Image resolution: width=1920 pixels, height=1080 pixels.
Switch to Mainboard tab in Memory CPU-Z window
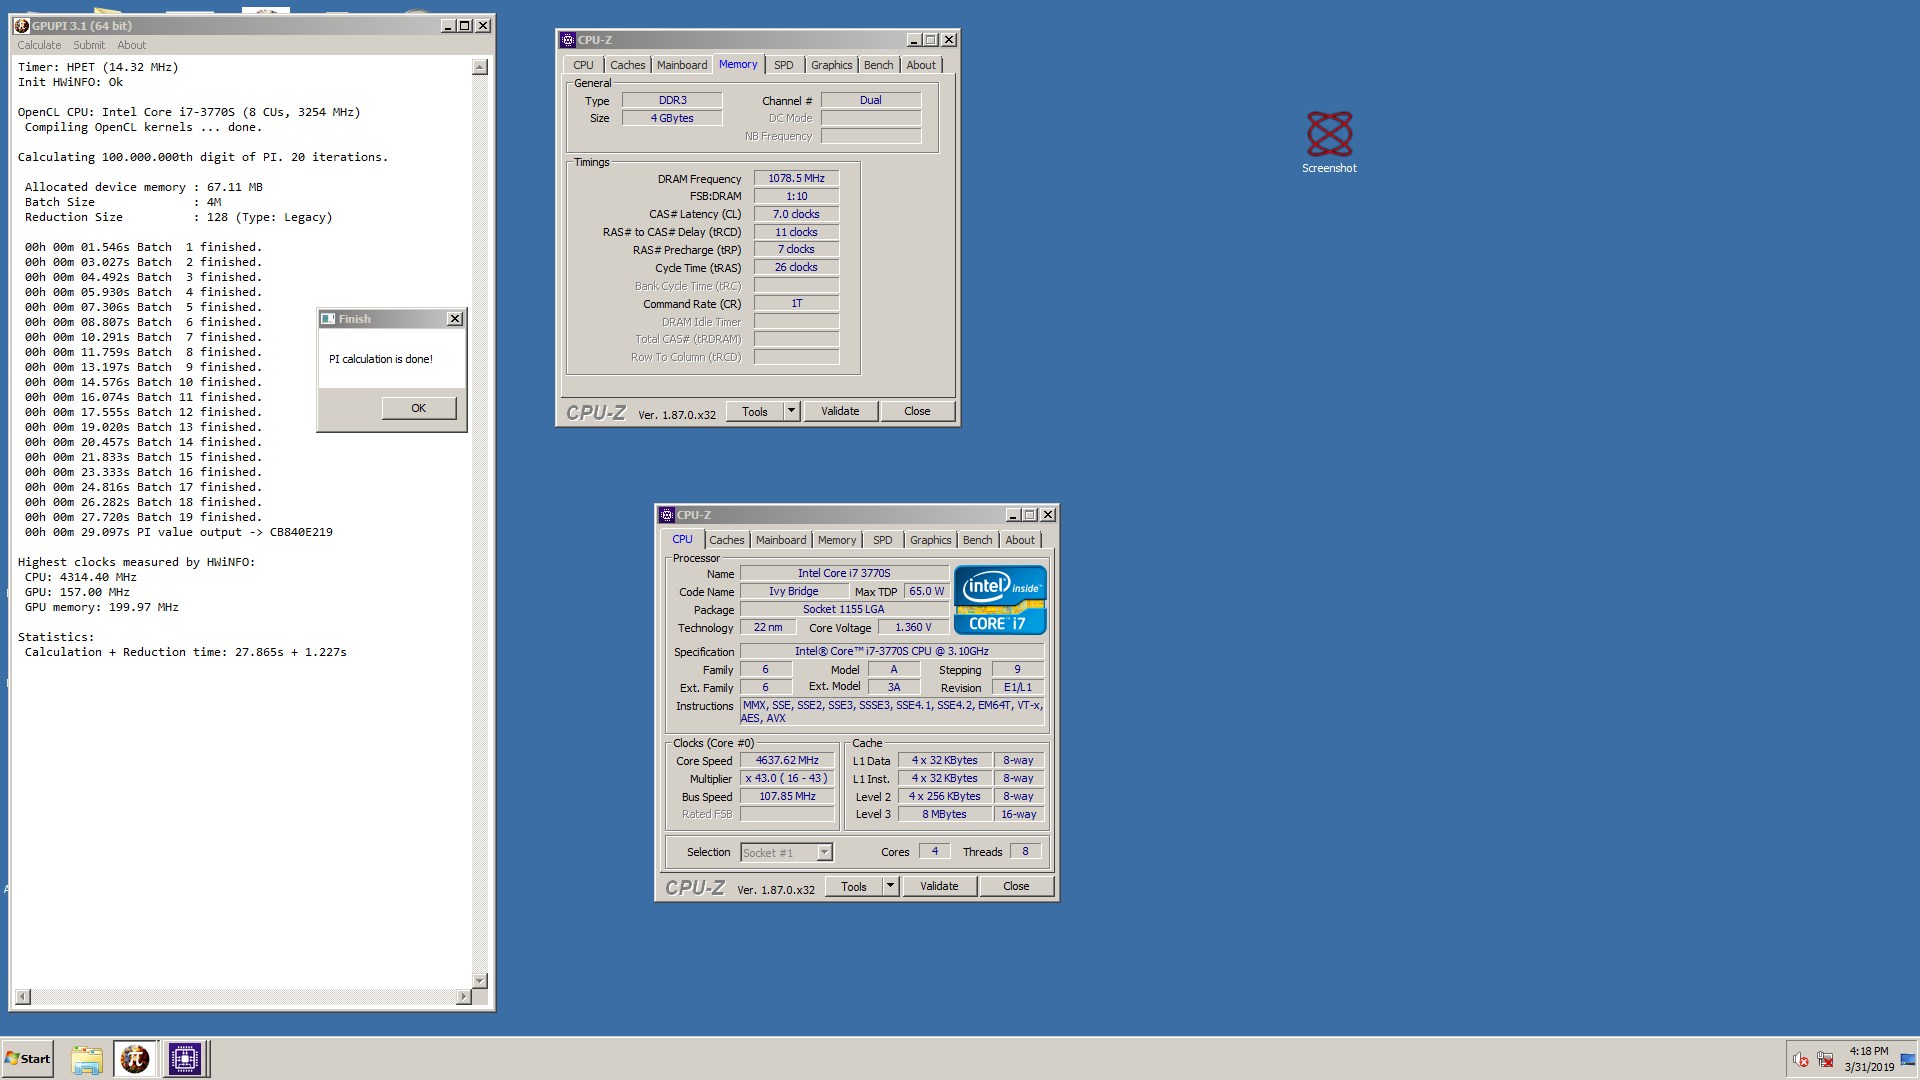[682, 65]
